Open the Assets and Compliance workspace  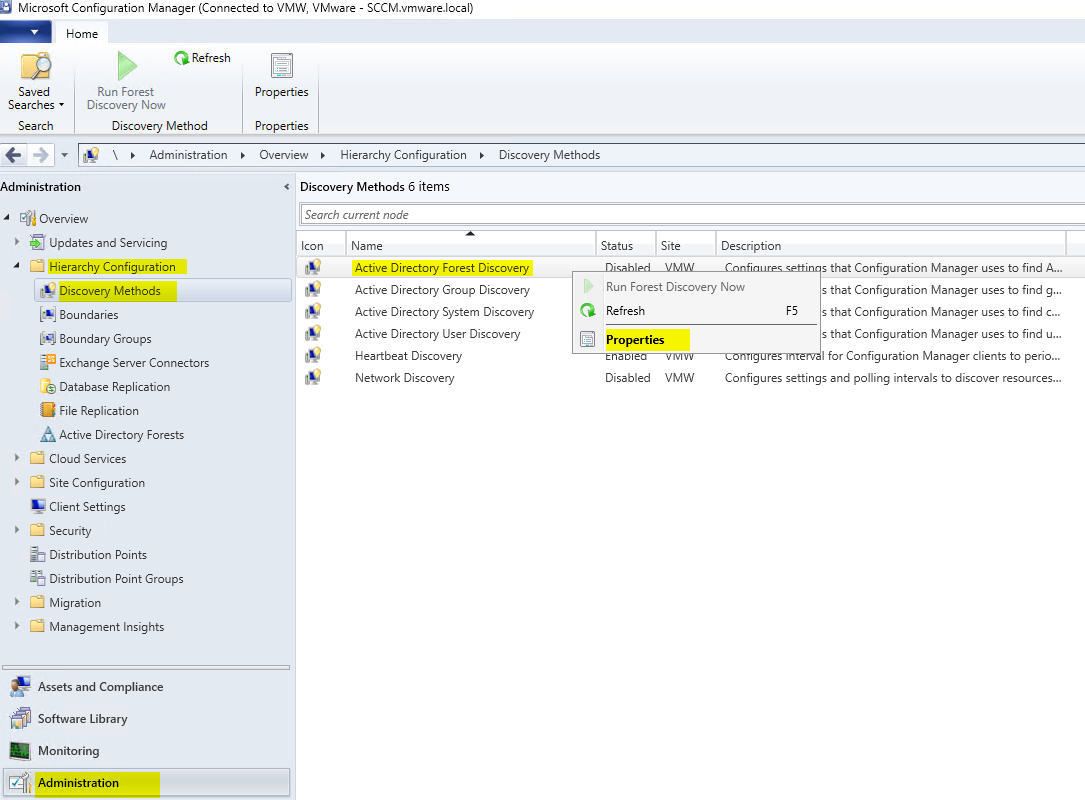click(100, 687)
